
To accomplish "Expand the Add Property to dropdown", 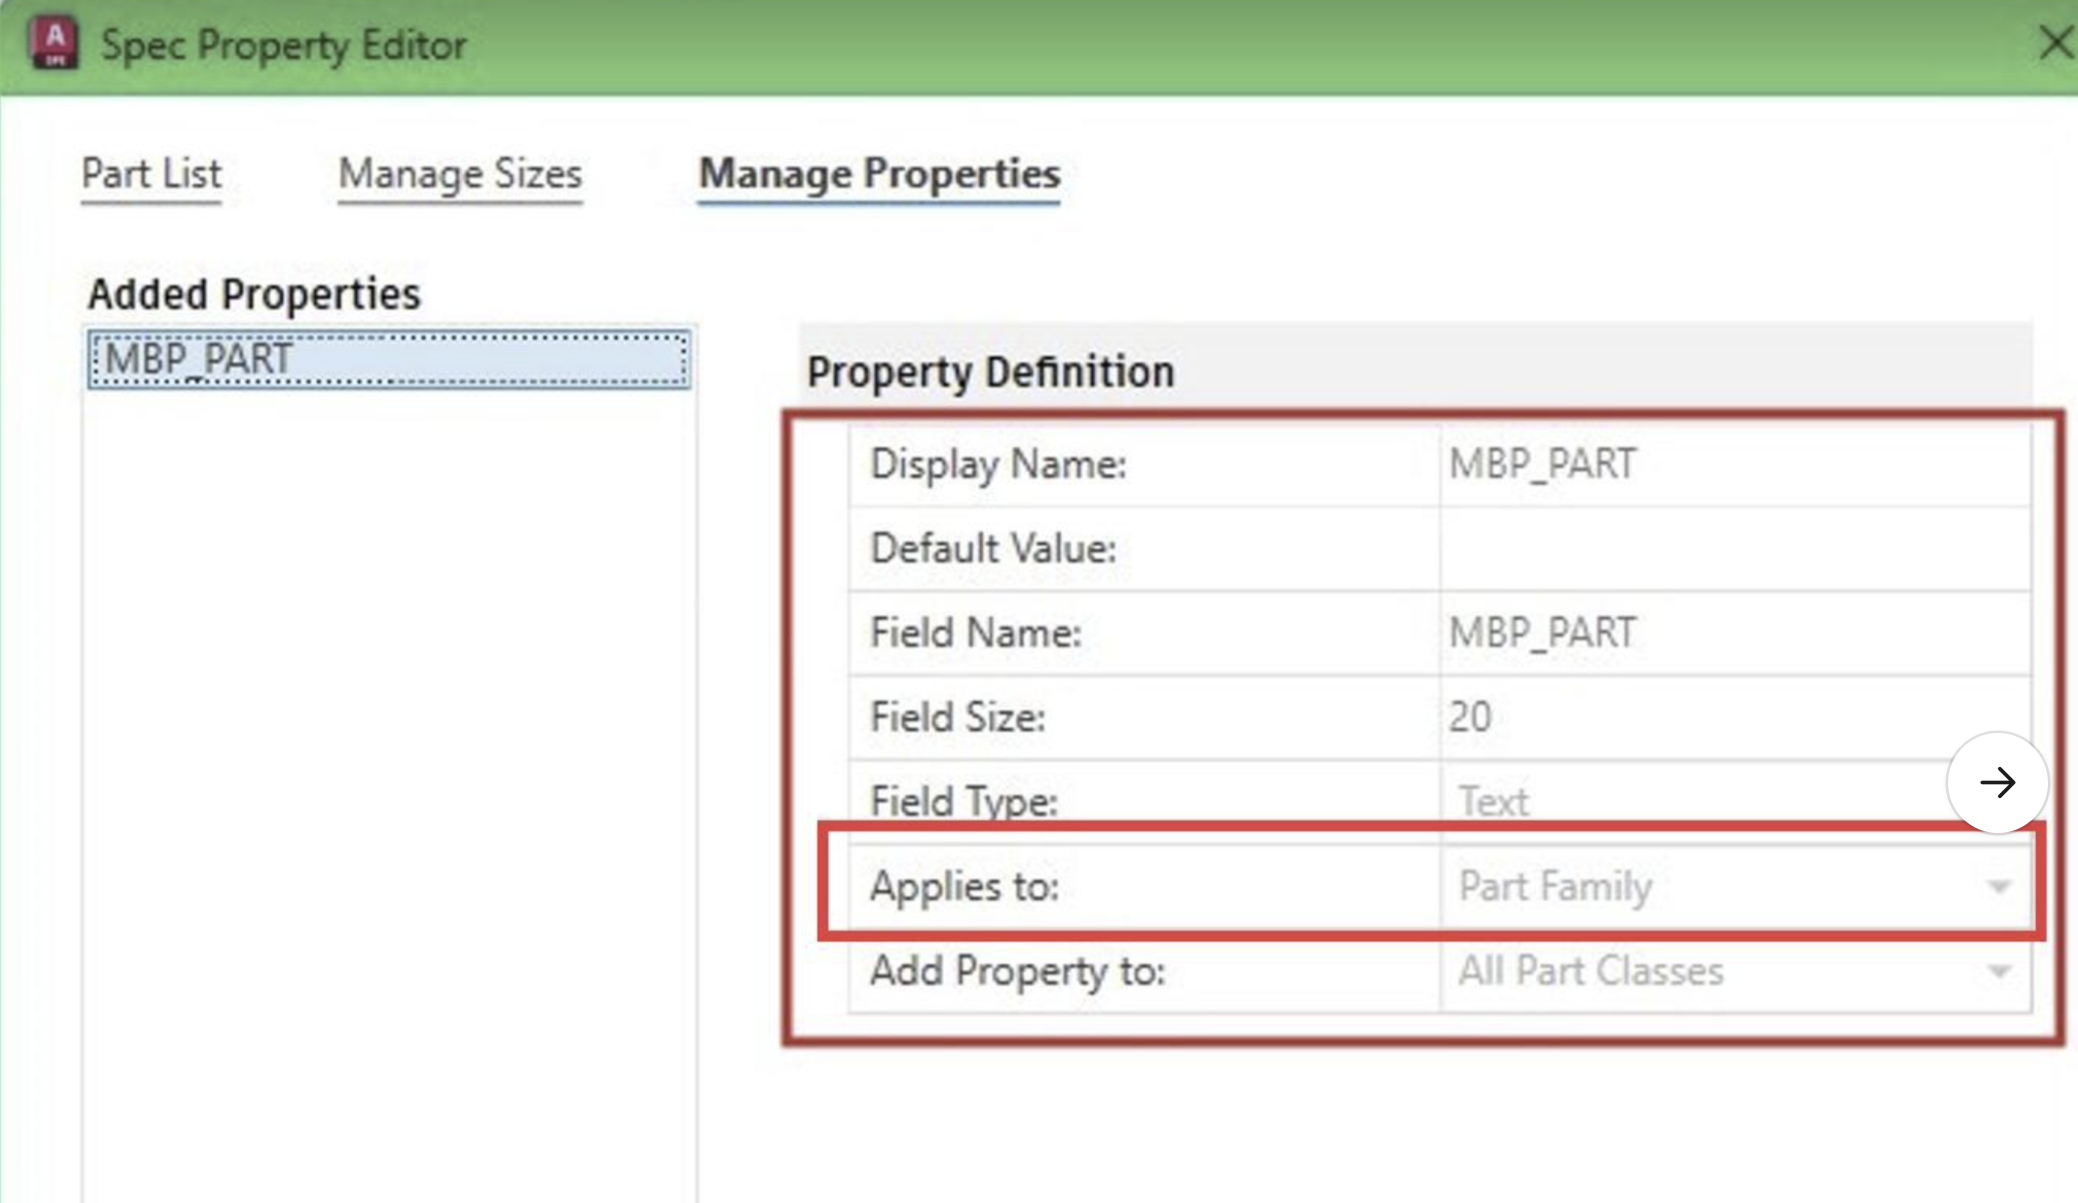I will pyautogui.click(x=1996, y=970).
